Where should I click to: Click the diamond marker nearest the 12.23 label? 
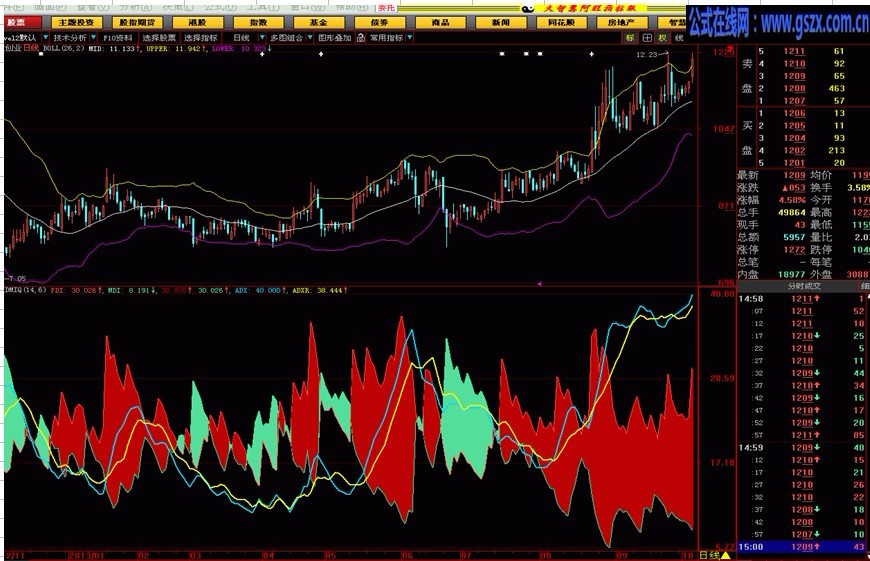(x=591, y=54)
